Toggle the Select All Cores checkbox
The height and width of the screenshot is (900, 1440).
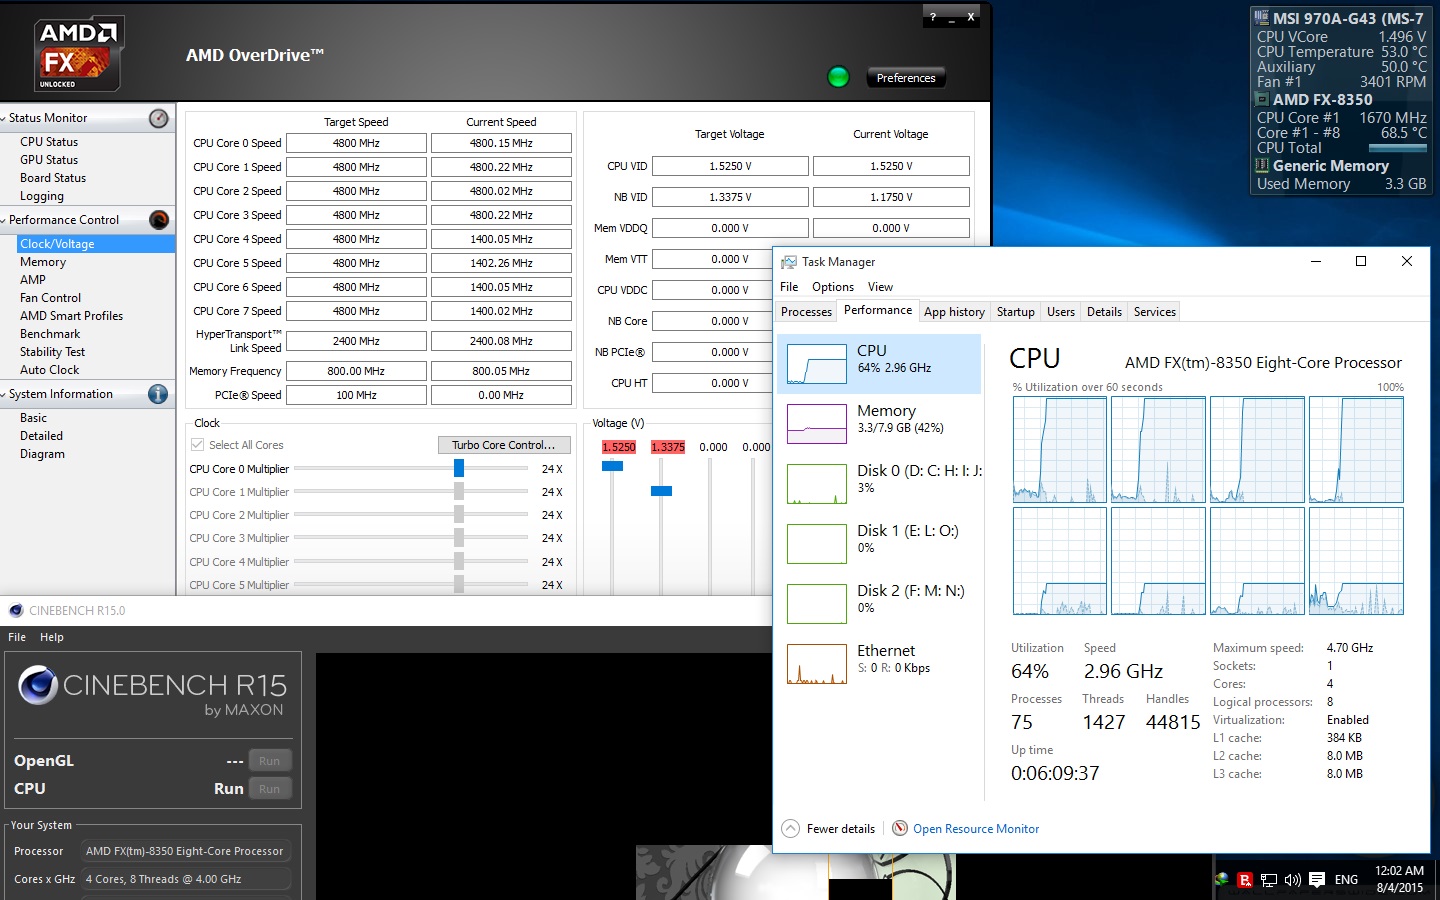(x=196, y=444)
